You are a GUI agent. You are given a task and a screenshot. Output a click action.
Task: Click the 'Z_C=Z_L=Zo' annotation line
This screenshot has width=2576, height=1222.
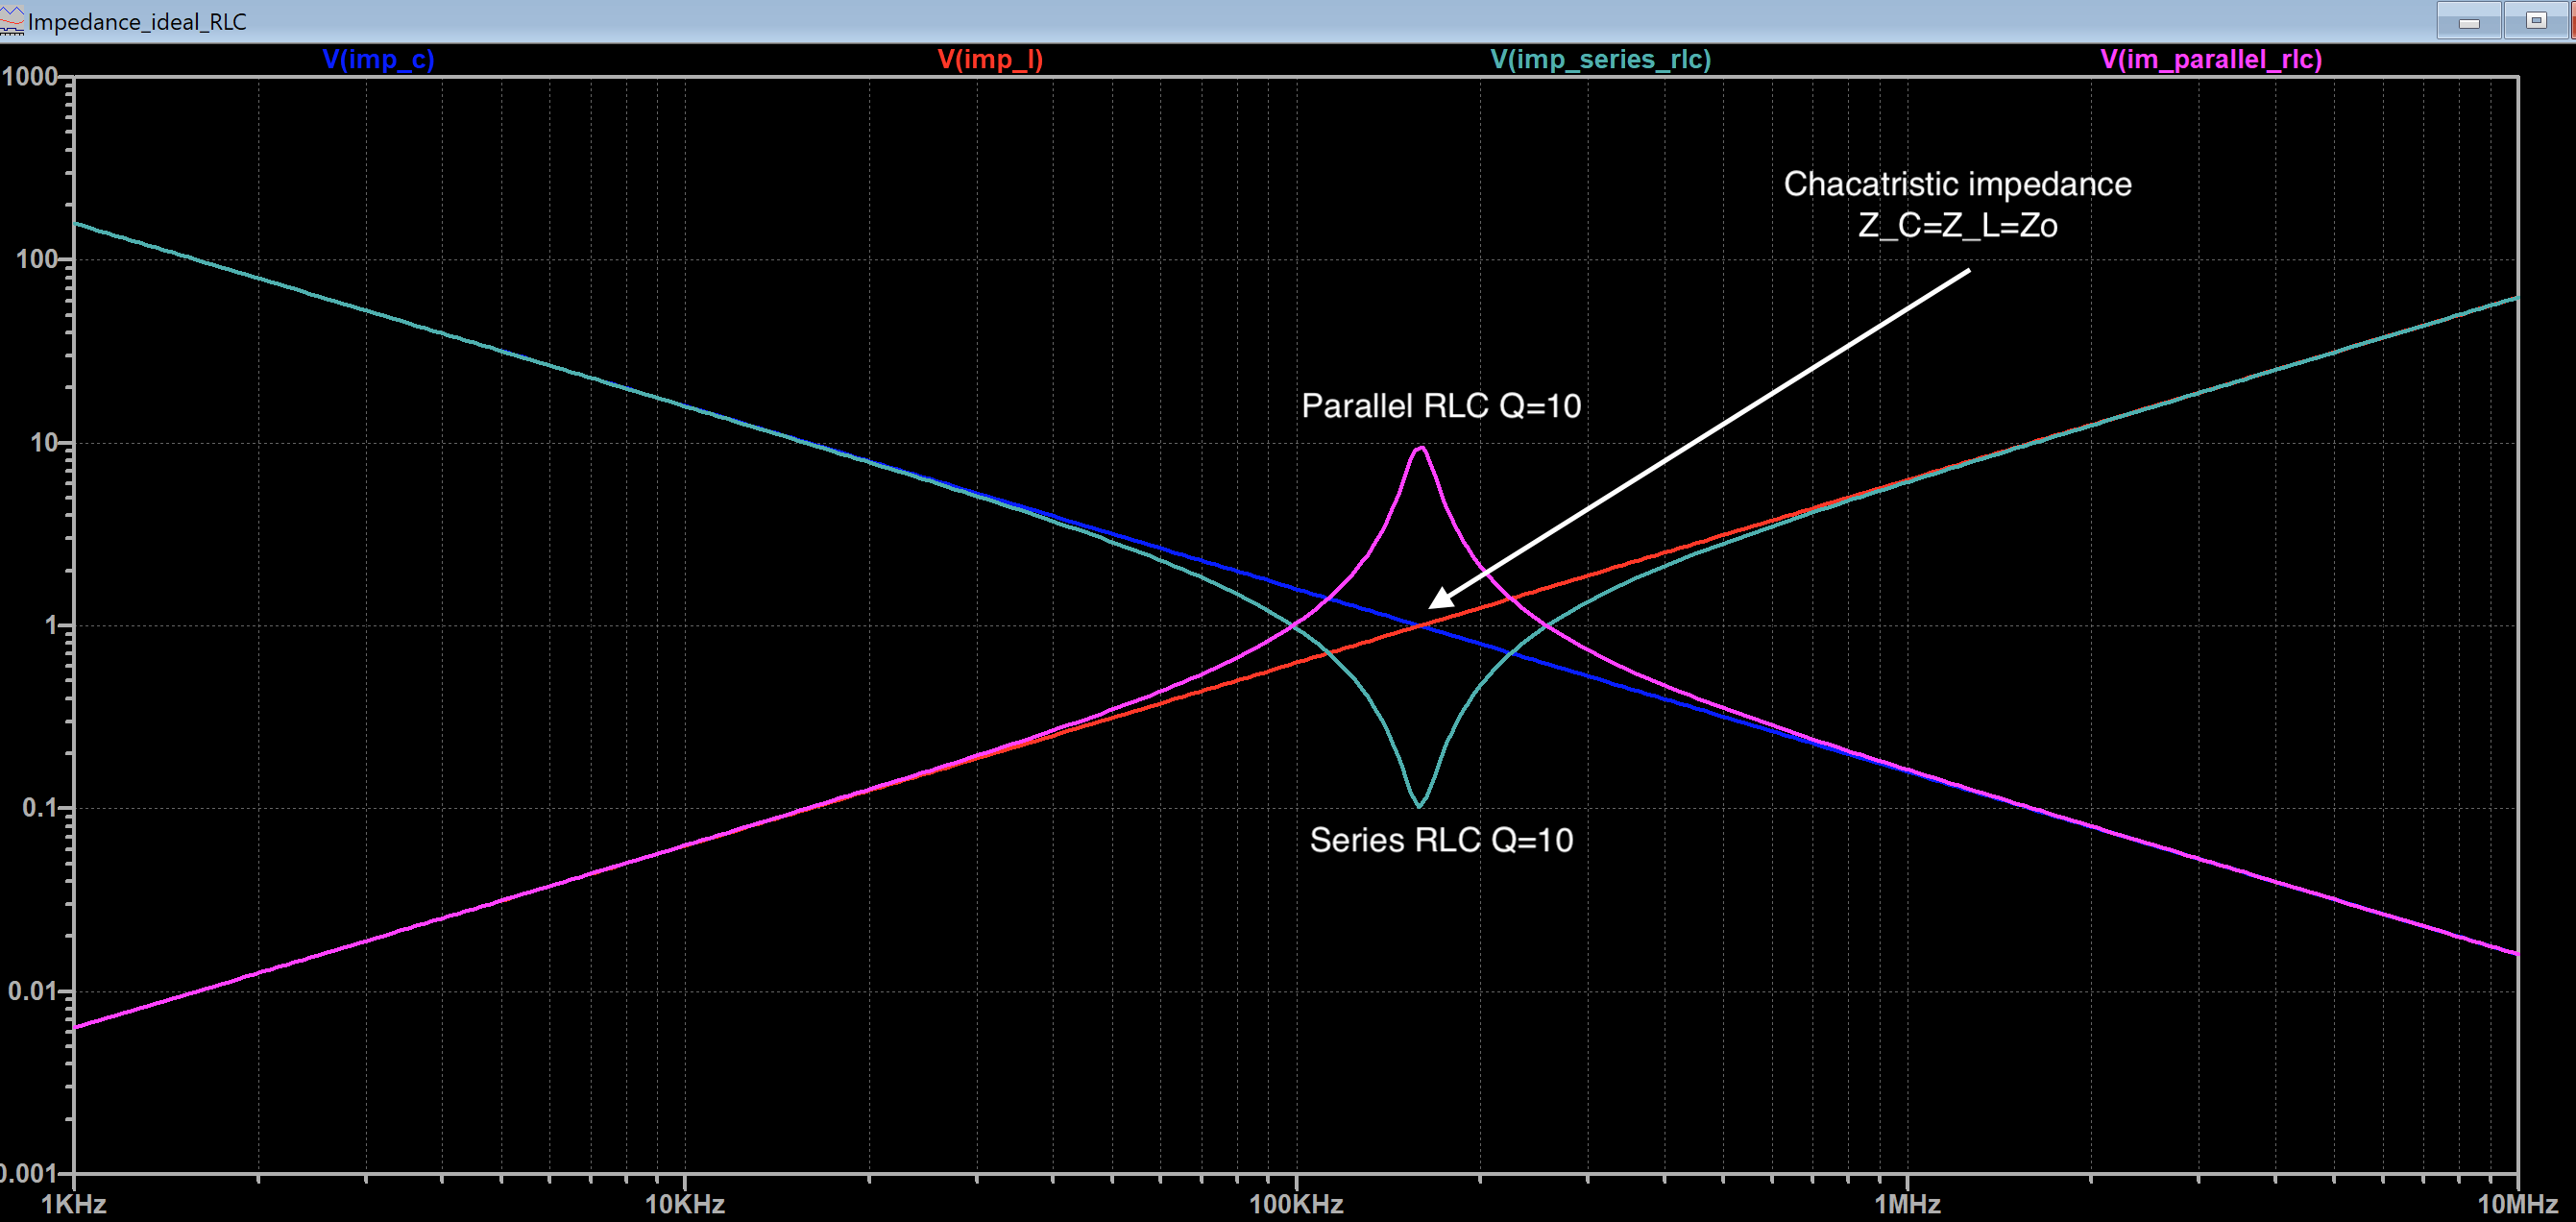[1957, 225]
